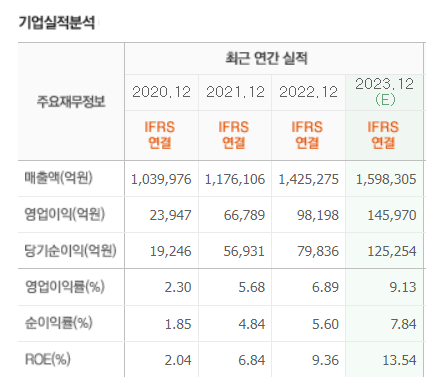Select ROE value 9.36

click(x=325, y=360)
